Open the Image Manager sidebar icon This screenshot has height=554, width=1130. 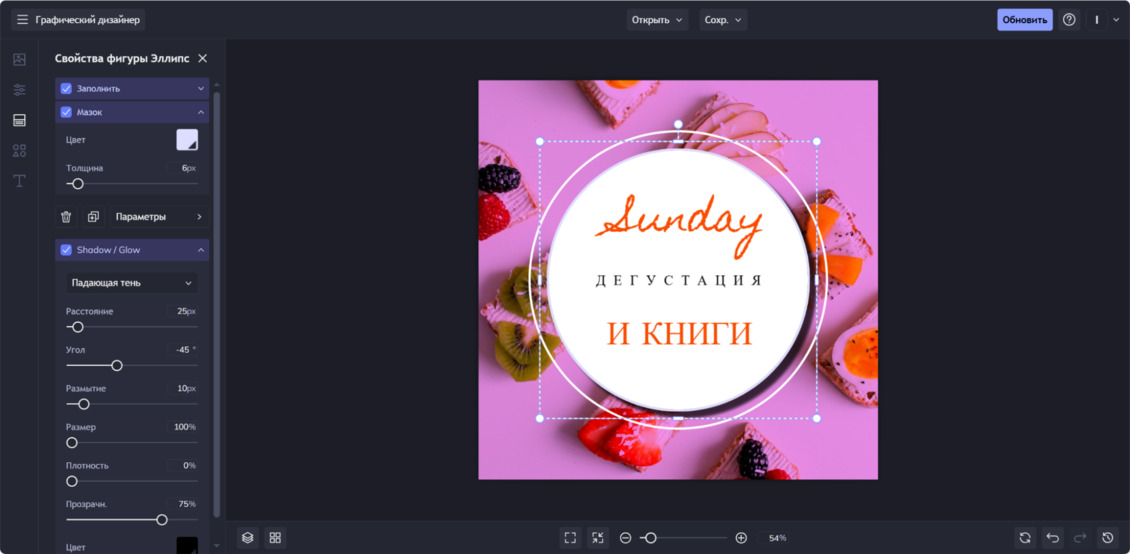19,60
